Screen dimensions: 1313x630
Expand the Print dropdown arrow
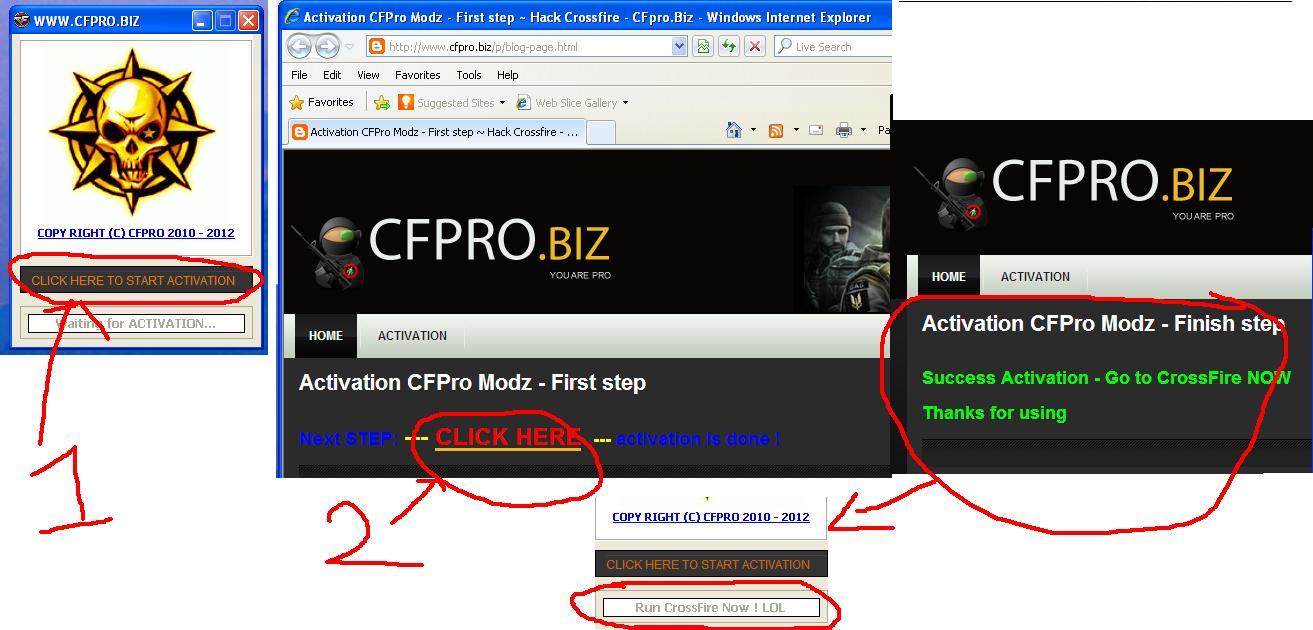(x=863, y=130)
